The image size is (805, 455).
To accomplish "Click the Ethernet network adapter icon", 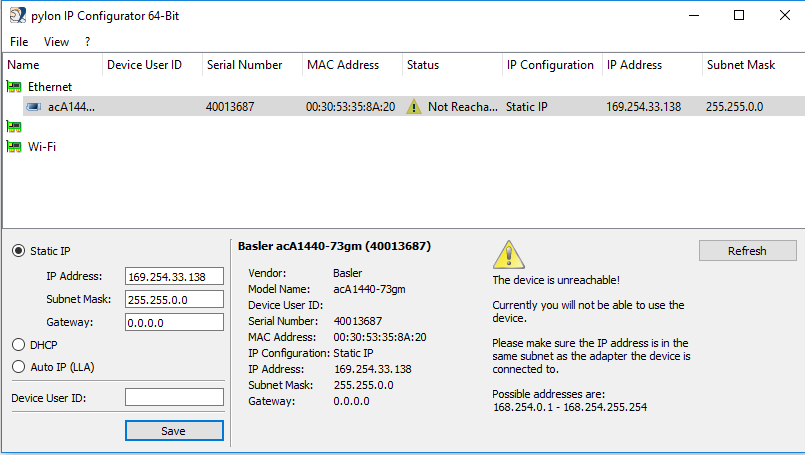I will click(x=14, y=86).
